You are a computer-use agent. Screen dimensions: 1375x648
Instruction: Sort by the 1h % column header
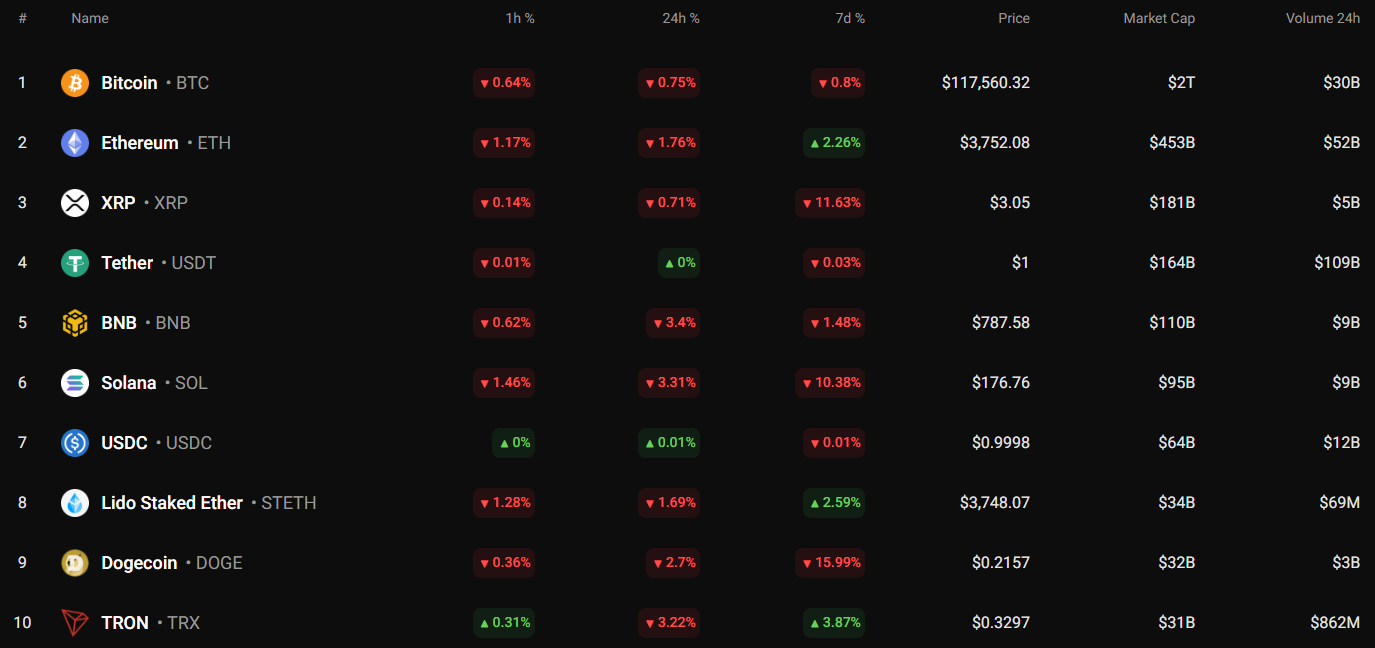[518, 18]
